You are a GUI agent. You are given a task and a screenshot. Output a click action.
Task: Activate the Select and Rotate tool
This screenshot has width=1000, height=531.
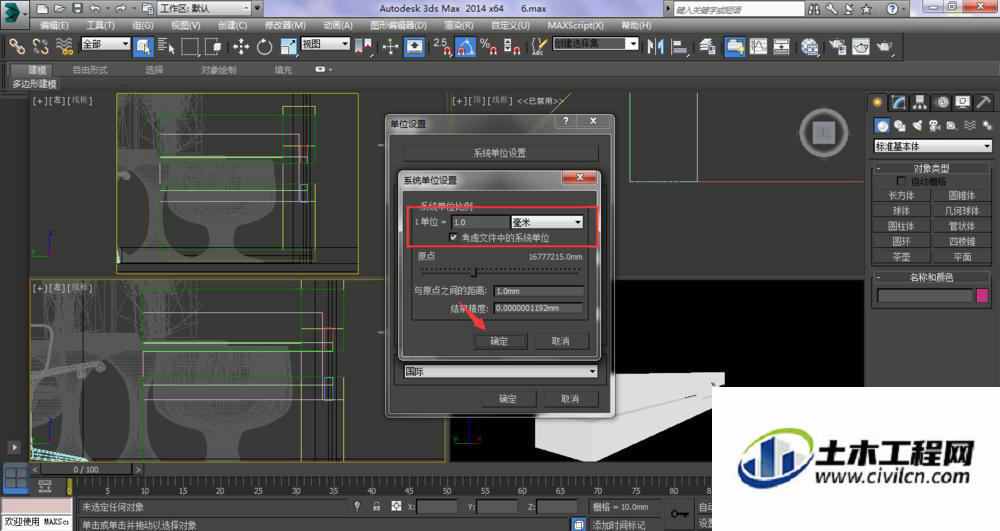pos(264,47)
